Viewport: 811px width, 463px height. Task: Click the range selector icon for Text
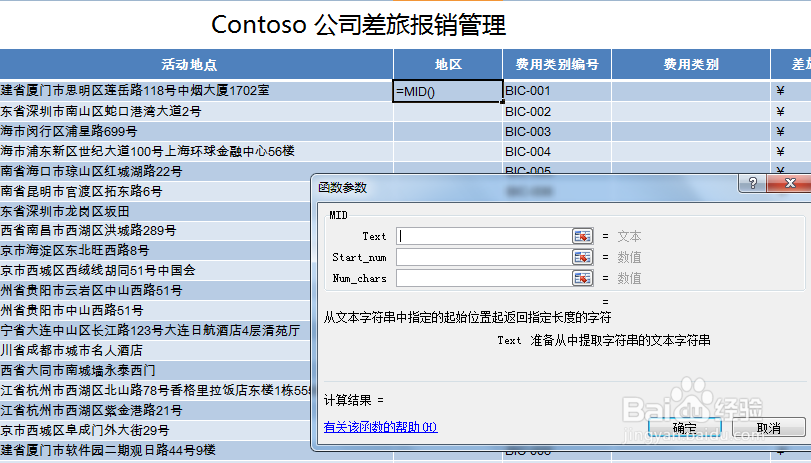[x=582, y=236]
